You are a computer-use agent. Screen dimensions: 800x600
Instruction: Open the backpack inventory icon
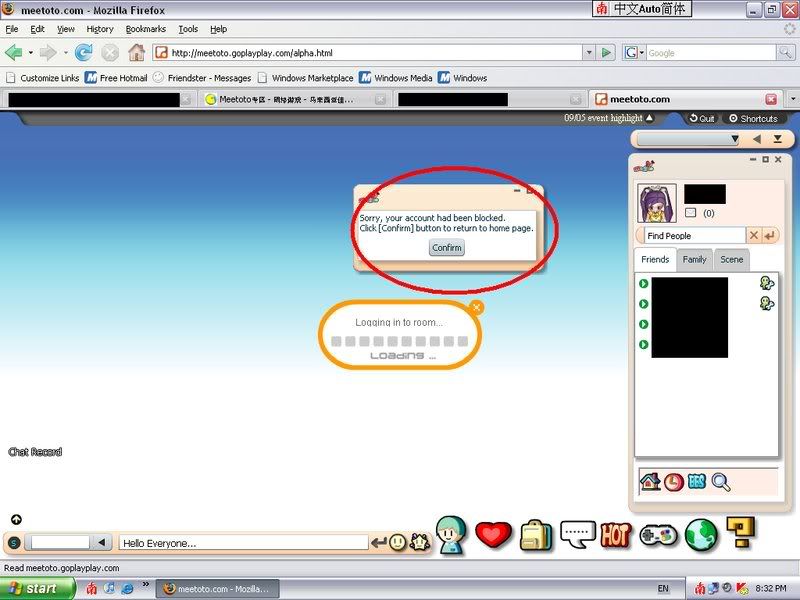click(x=536, y=535)
